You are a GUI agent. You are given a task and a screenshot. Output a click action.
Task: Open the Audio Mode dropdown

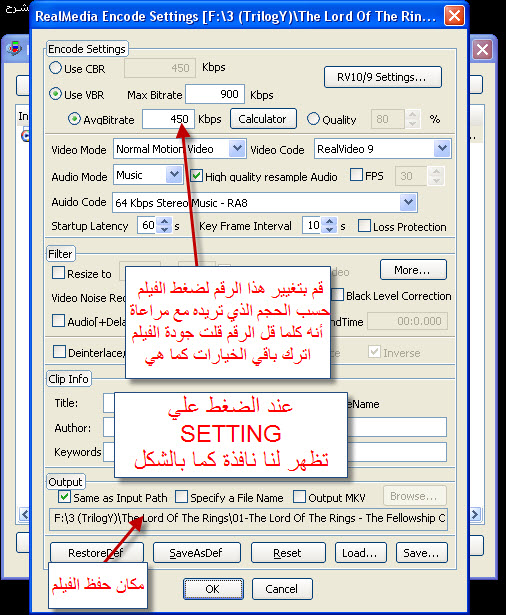174,175
